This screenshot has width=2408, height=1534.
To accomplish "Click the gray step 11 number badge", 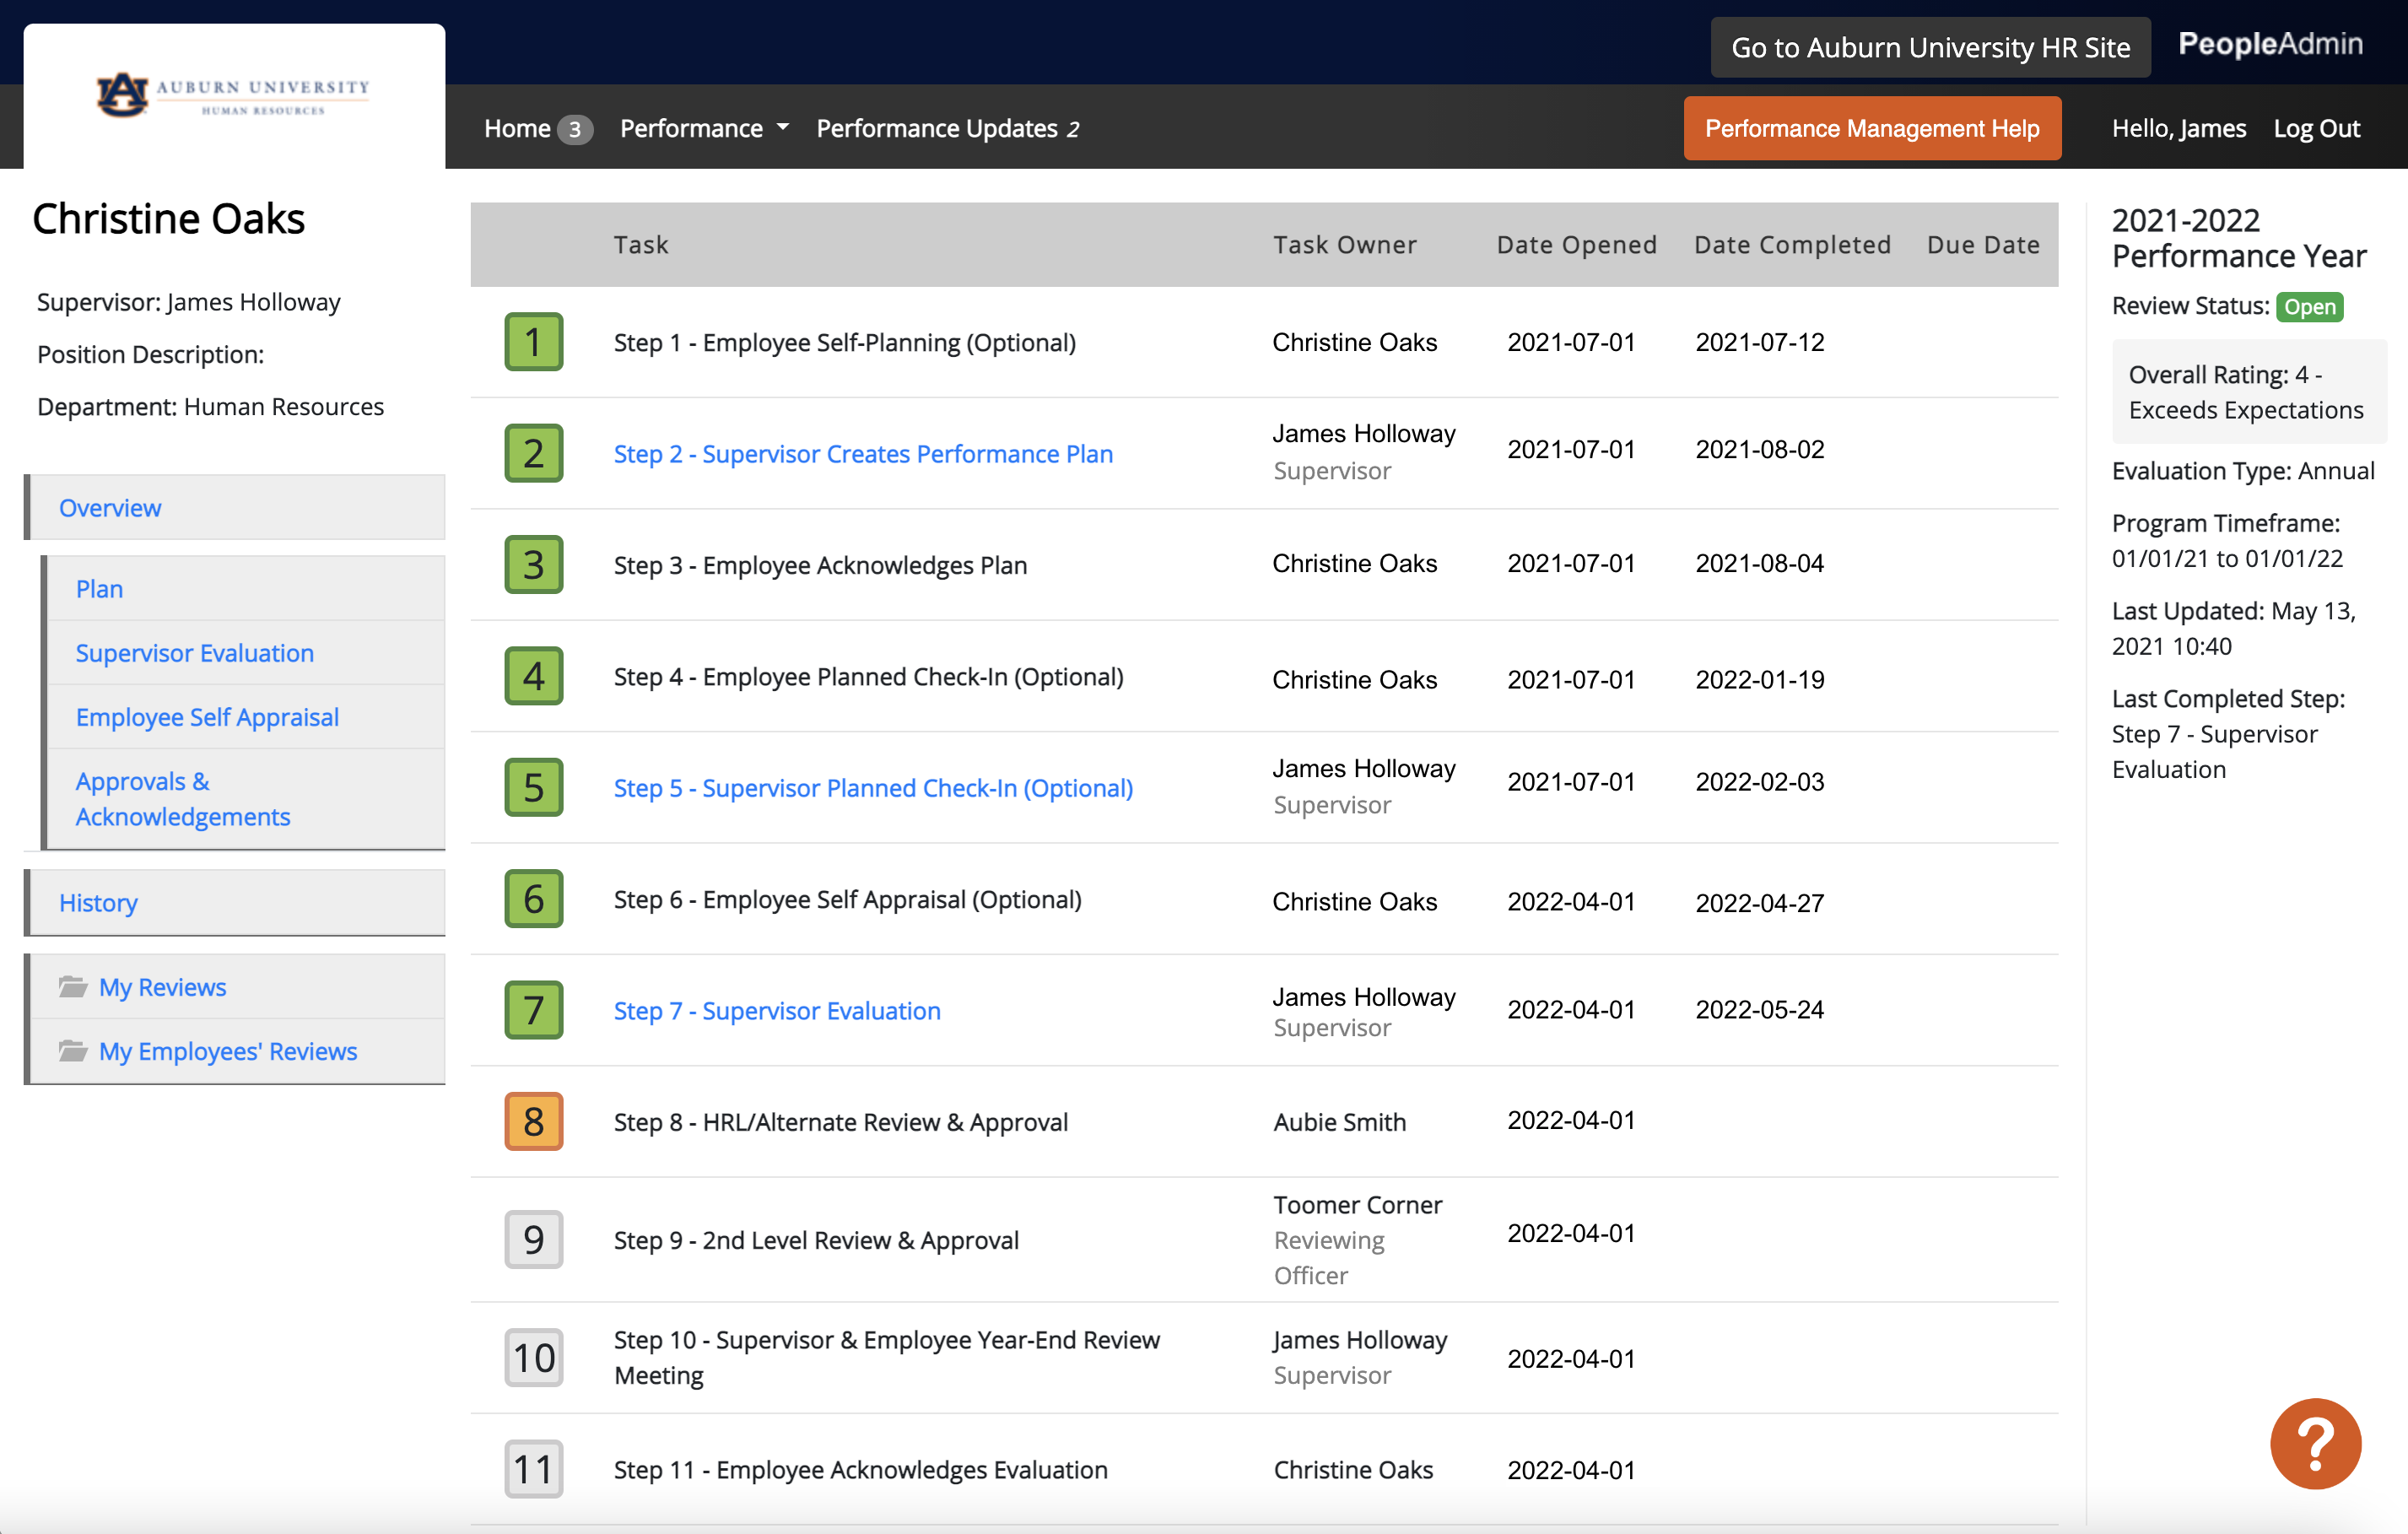I will (533, 1469).
